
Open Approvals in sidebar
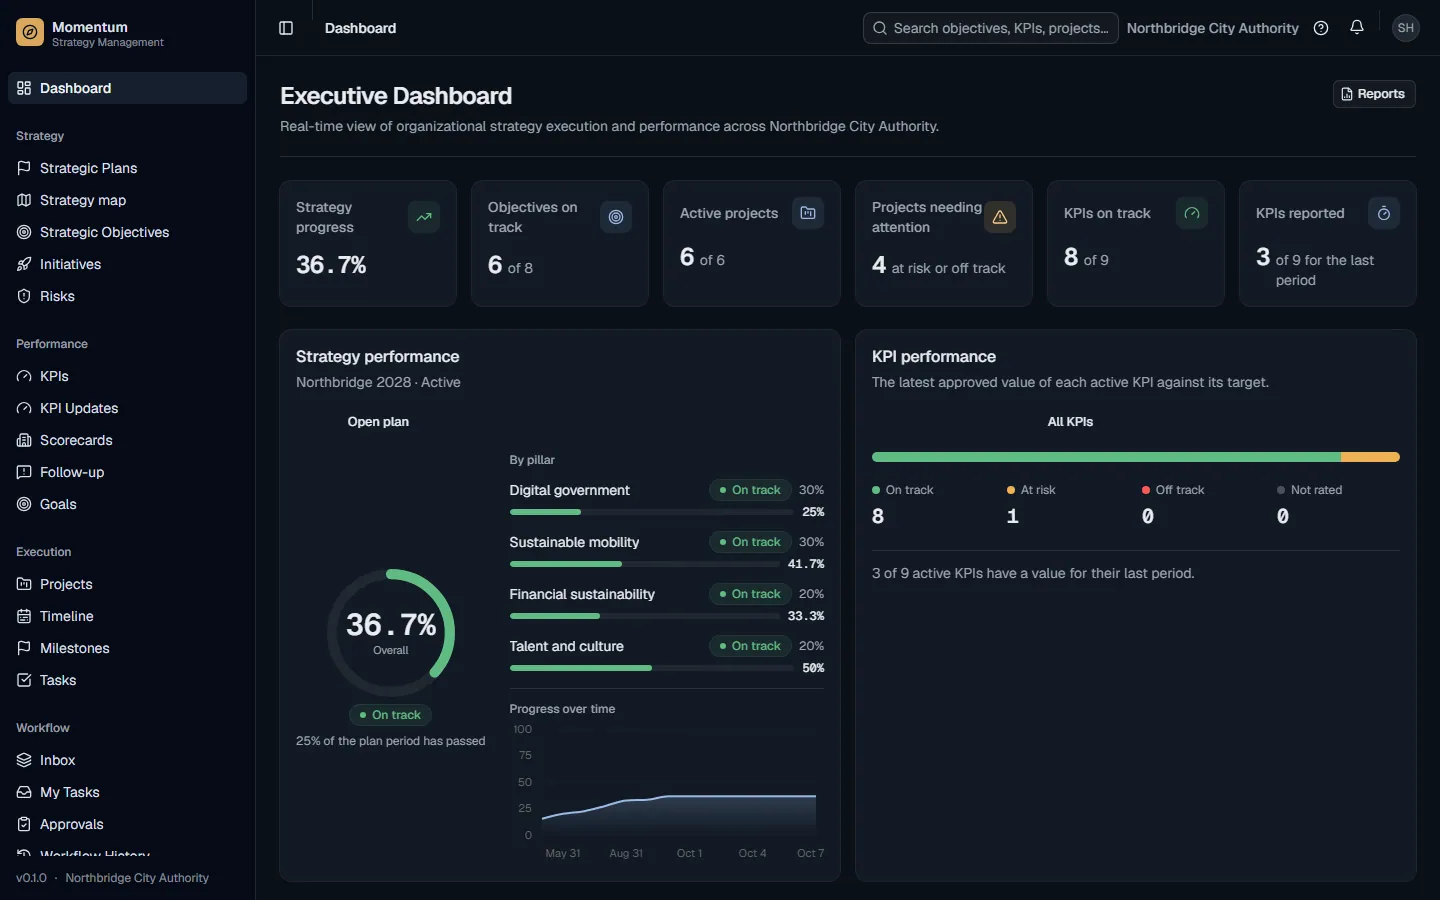[127, 824]
